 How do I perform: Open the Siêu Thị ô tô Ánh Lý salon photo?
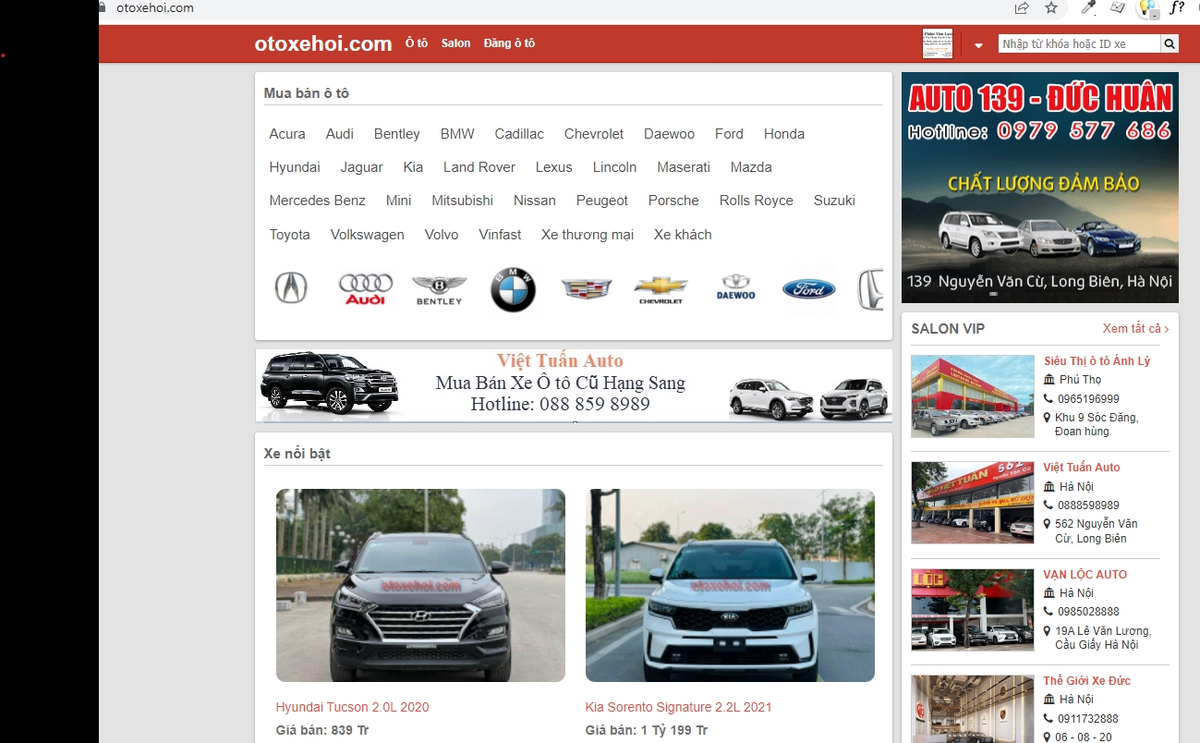972,396
